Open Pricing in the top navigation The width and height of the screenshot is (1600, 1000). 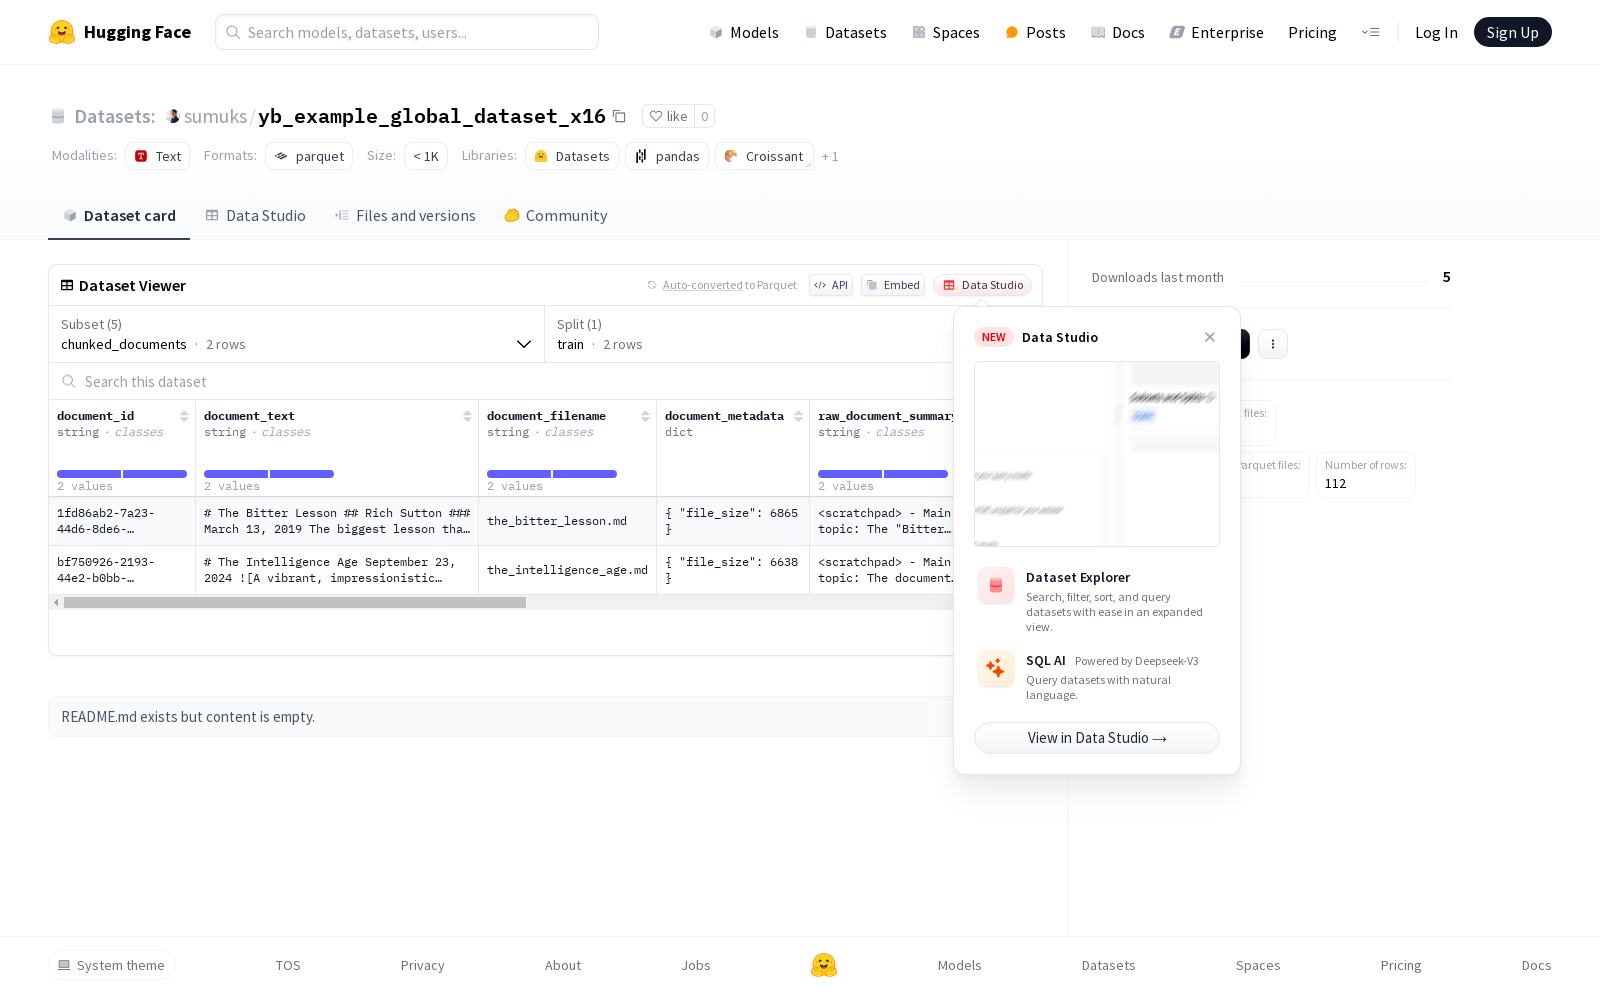click(1312, 33)
